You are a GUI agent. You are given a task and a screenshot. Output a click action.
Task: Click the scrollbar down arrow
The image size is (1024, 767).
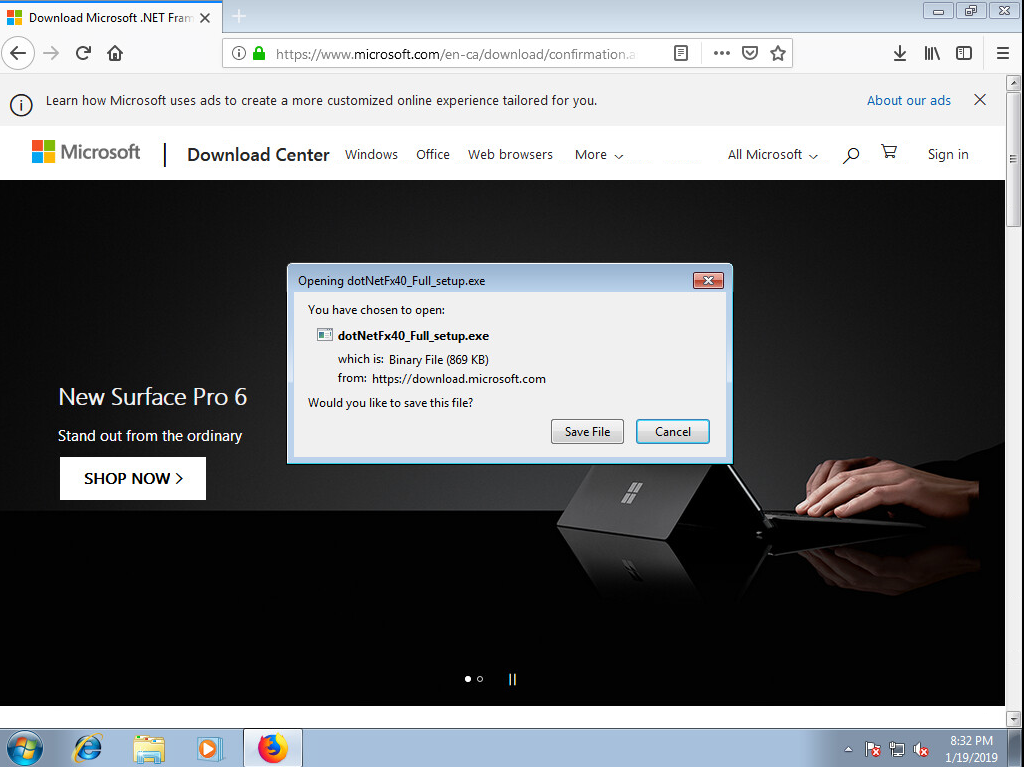1013,719
